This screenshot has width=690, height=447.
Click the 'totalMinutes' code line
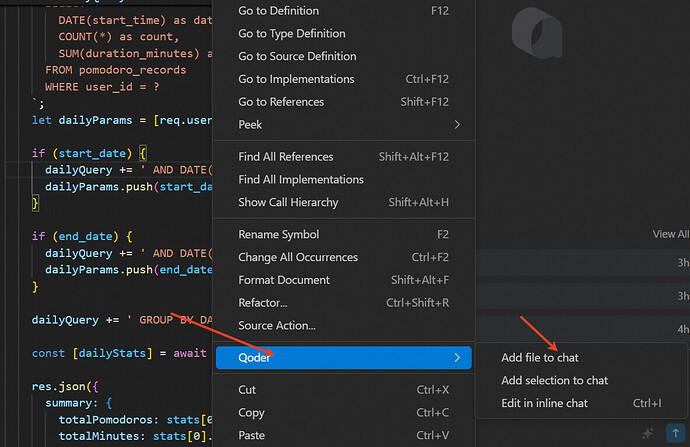[x=135, y=436]
